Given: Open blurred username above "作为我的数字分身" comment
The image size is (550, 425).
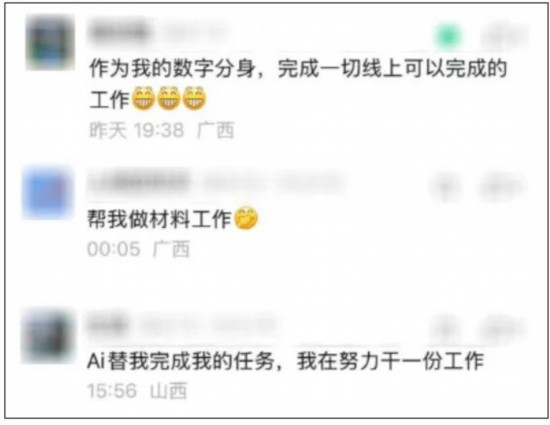Looking at the screenshot, I should pos(119,32).
